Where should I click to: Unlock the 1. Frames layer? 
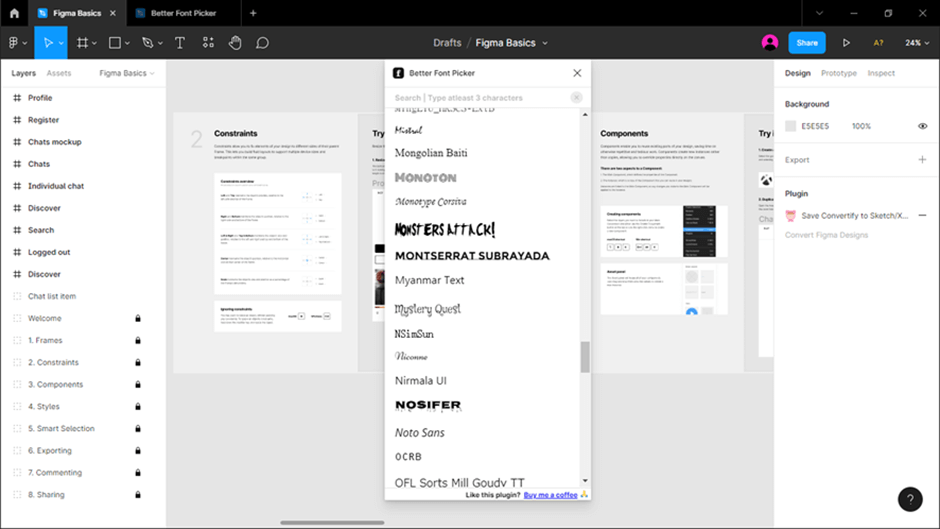coord(138,340)
